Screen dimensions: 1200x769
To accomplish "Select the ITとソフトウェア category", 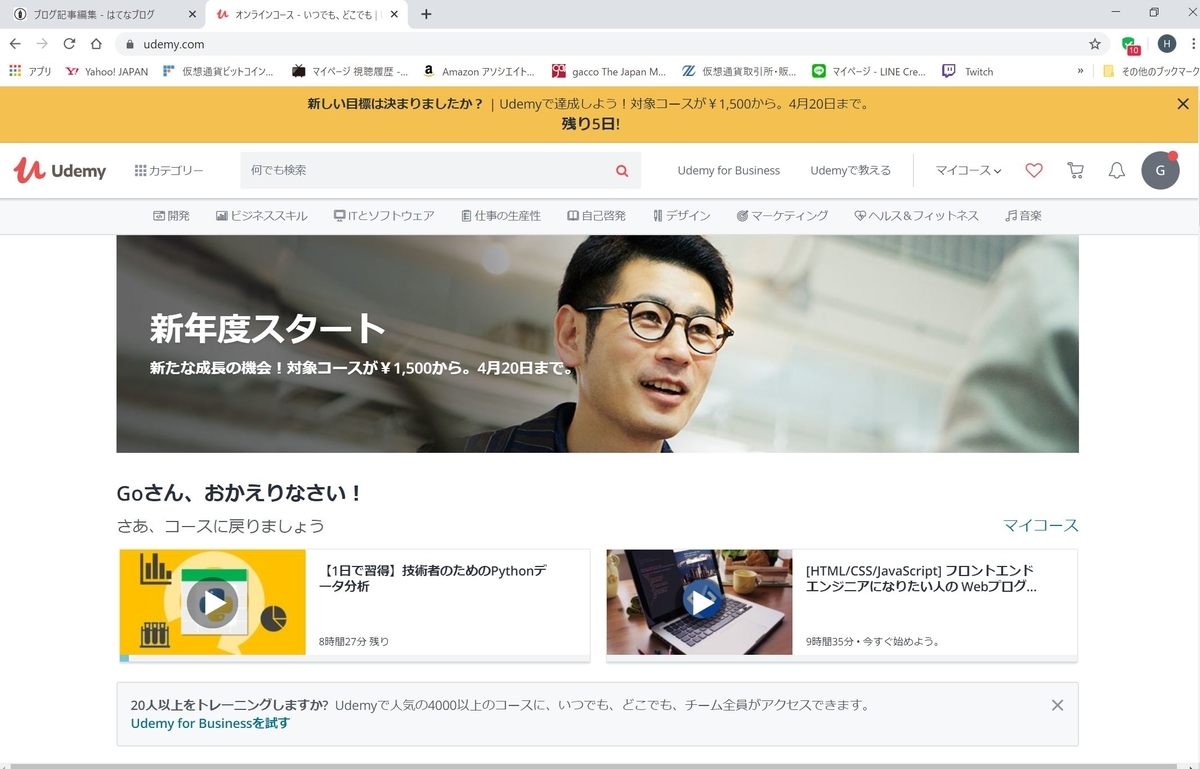I will click(x=384, y=216).
